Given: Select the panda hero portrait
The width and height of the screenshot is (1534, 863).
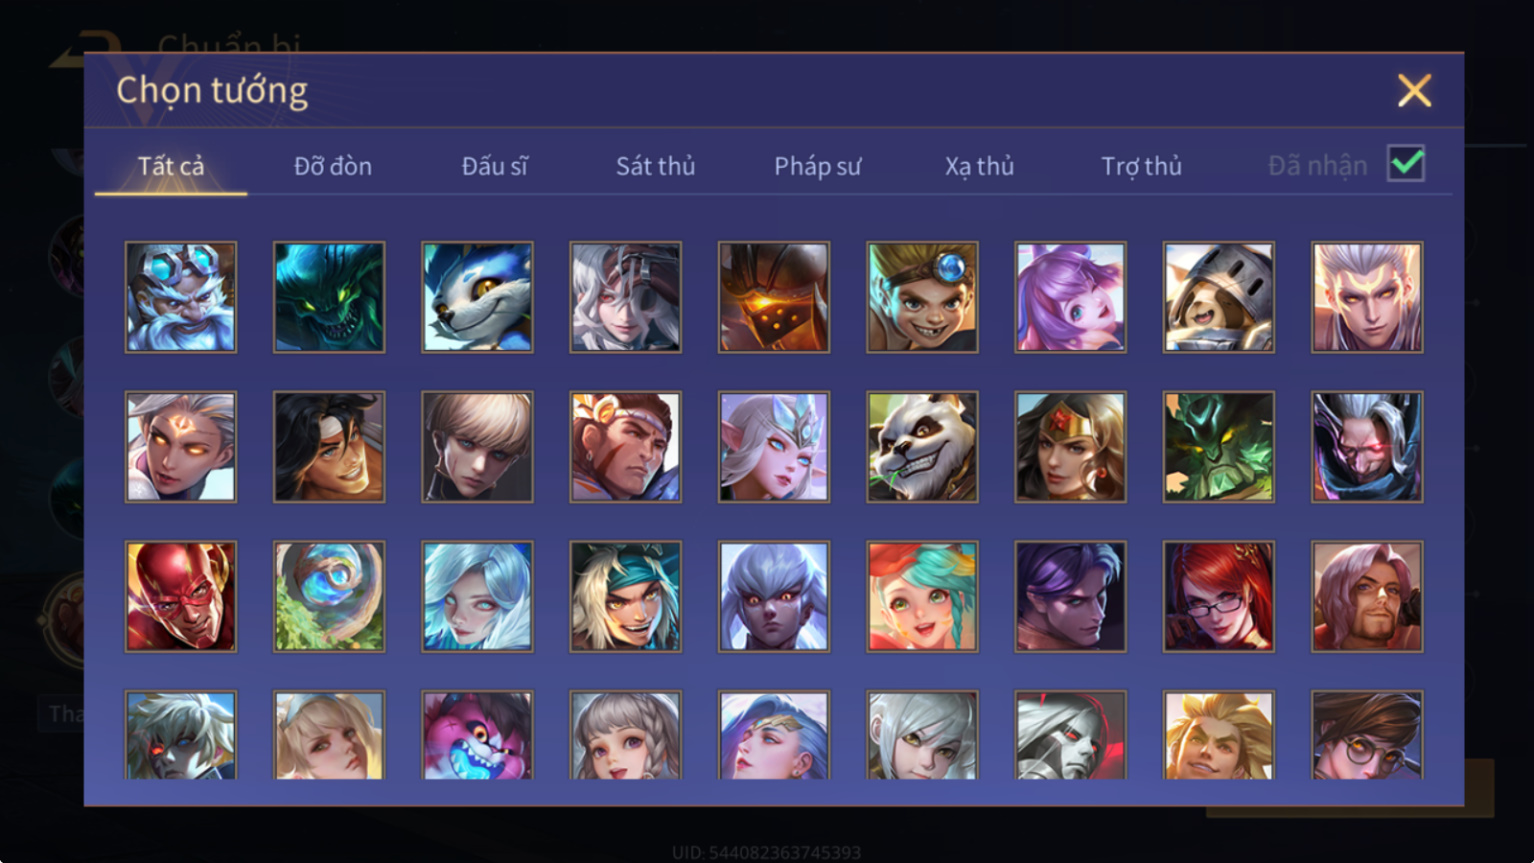Looking at the screenshot, I should [922, 446].
